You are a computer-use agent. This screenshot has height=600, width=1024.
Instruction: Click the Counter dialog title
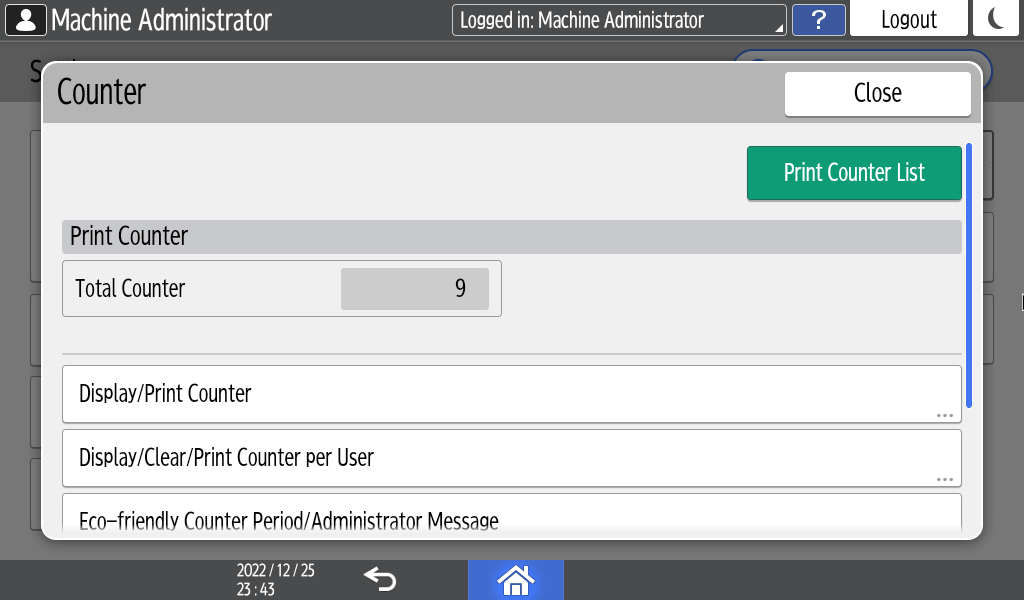pyautogui.click(x=101, y=92)
